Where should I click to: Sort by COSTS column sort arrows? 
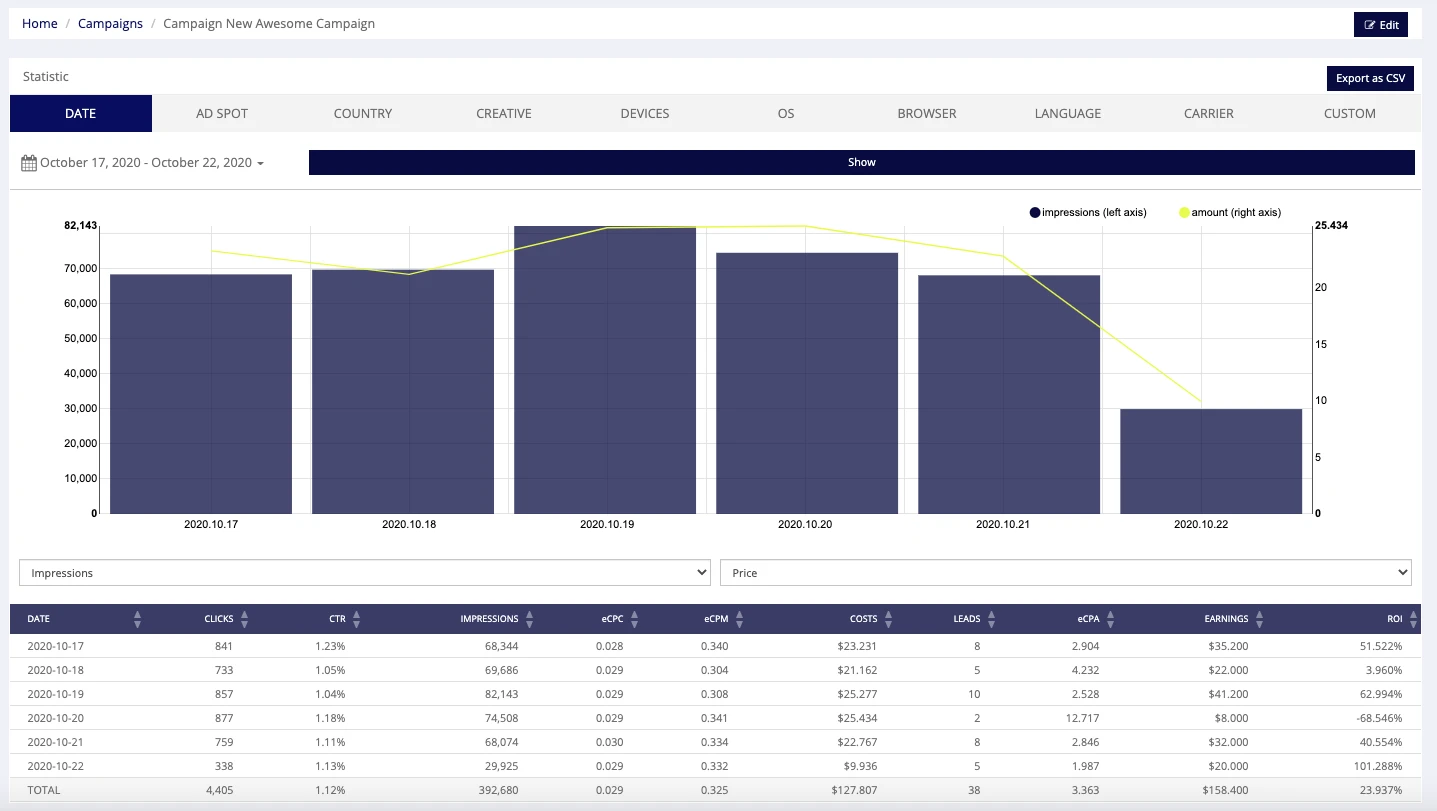click(x=888, y=619)
